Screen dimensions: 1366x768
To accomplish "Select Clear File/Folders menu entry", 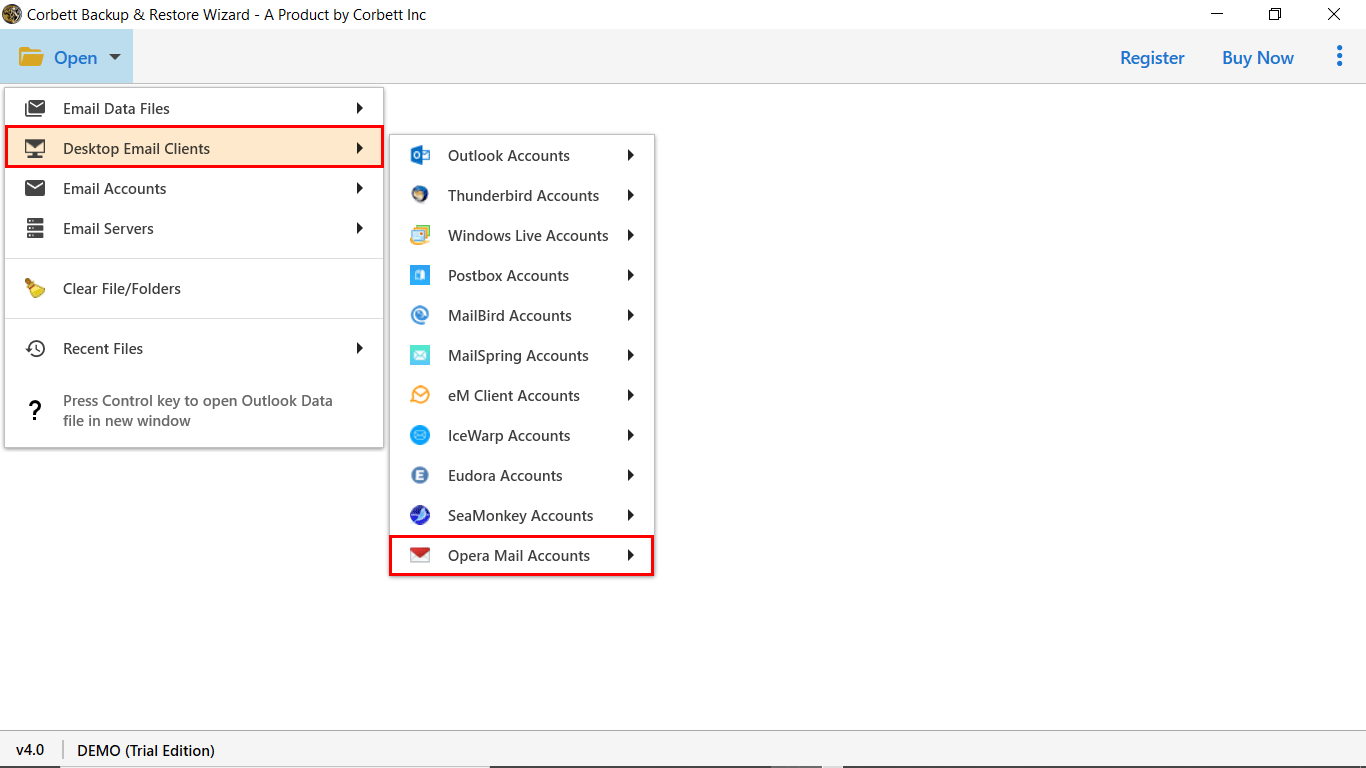I will tap(194, 288).
